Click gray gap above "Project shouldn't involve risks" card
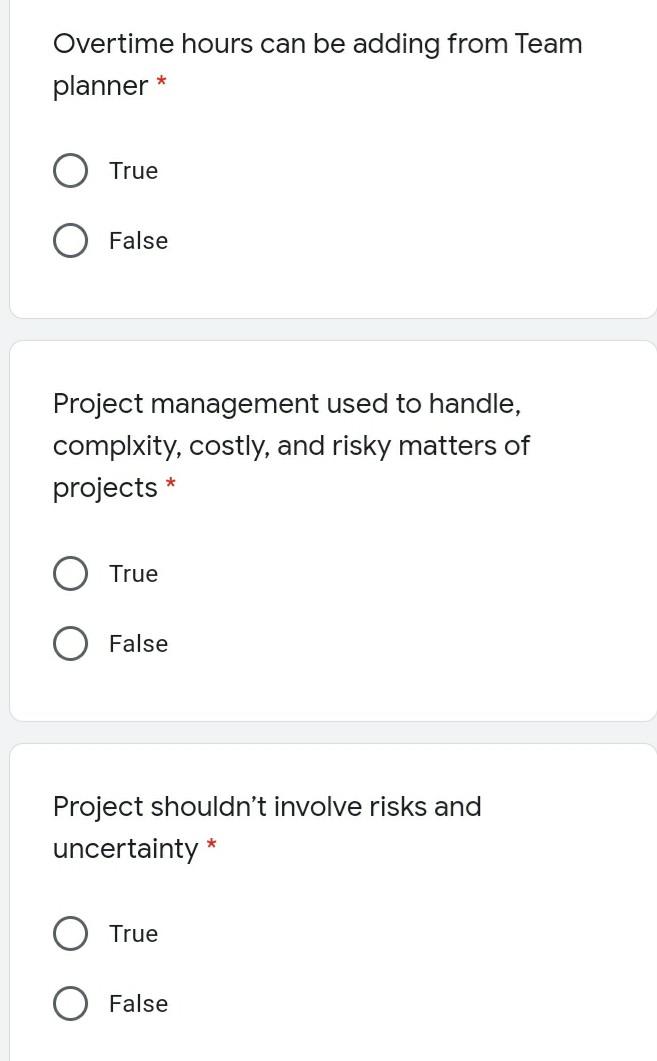The height and width of the screenshot is (1061, 657). coord(328,733)
